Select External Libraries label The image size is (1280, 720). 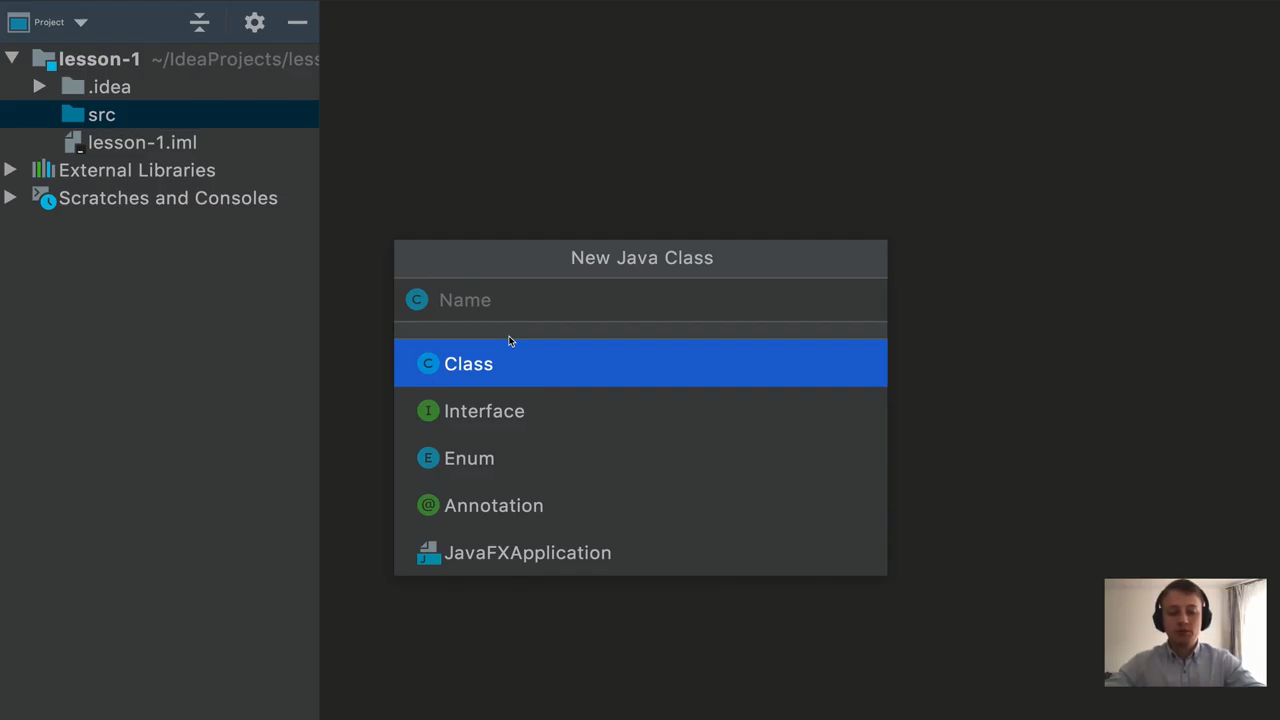point(137,170)
